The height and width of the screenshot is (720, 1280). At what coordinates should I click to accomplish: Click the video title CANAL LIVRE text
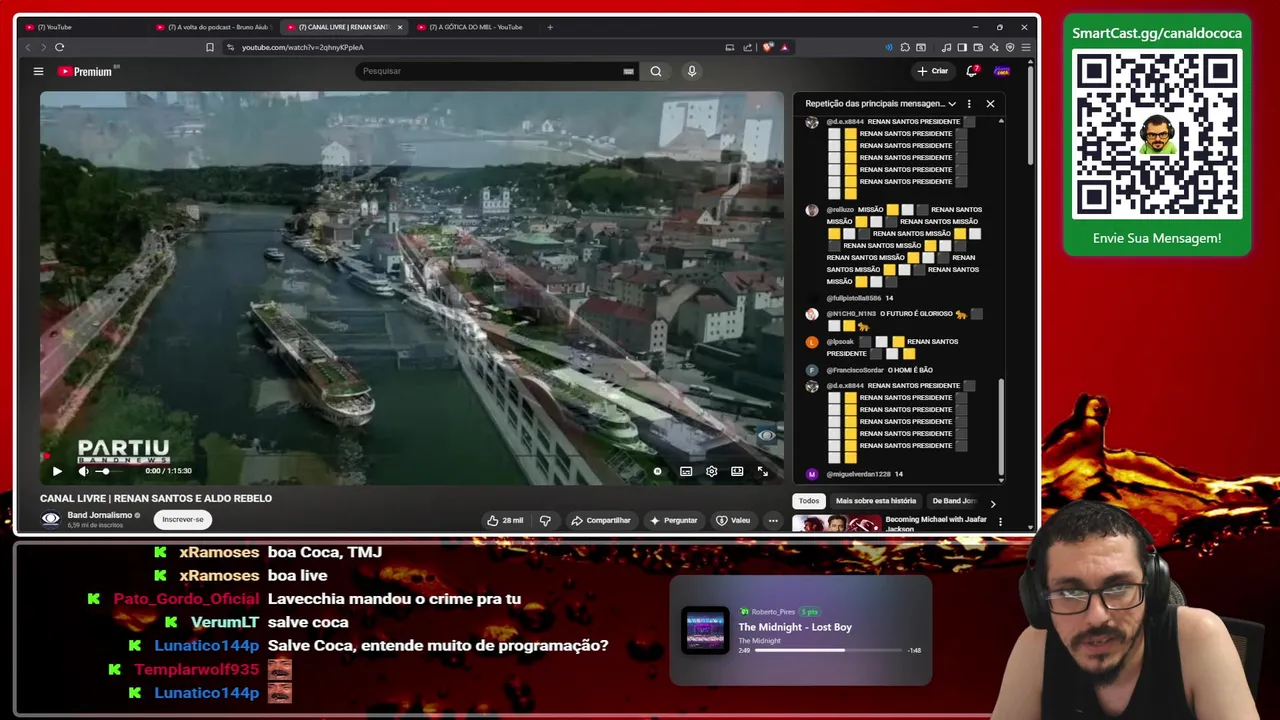coord(156,498)
